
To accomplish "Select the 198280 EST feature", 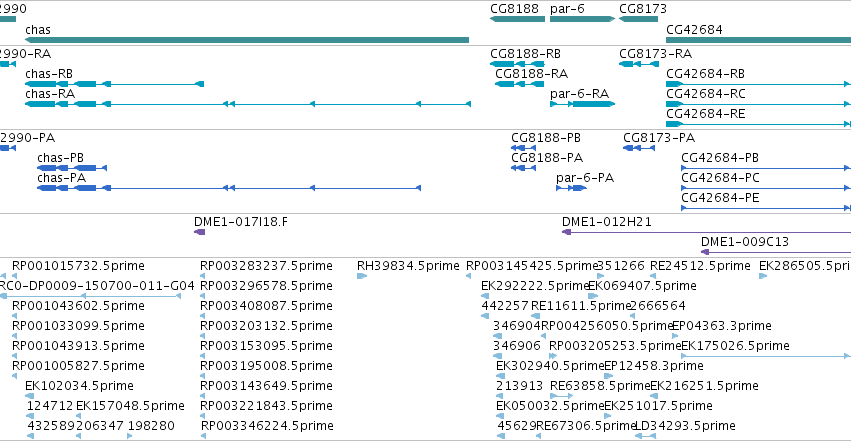I will [130, 436].
